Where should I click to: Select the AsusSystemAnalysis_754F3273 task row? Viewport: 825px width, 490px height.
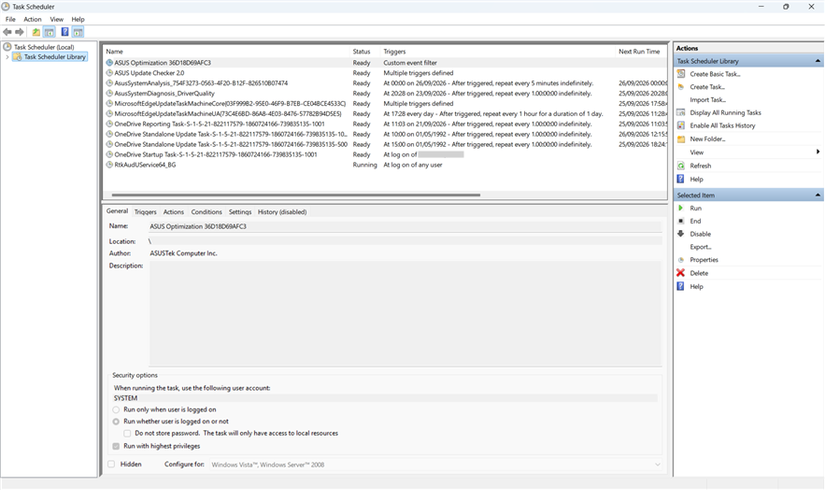[x=385, y=83]
